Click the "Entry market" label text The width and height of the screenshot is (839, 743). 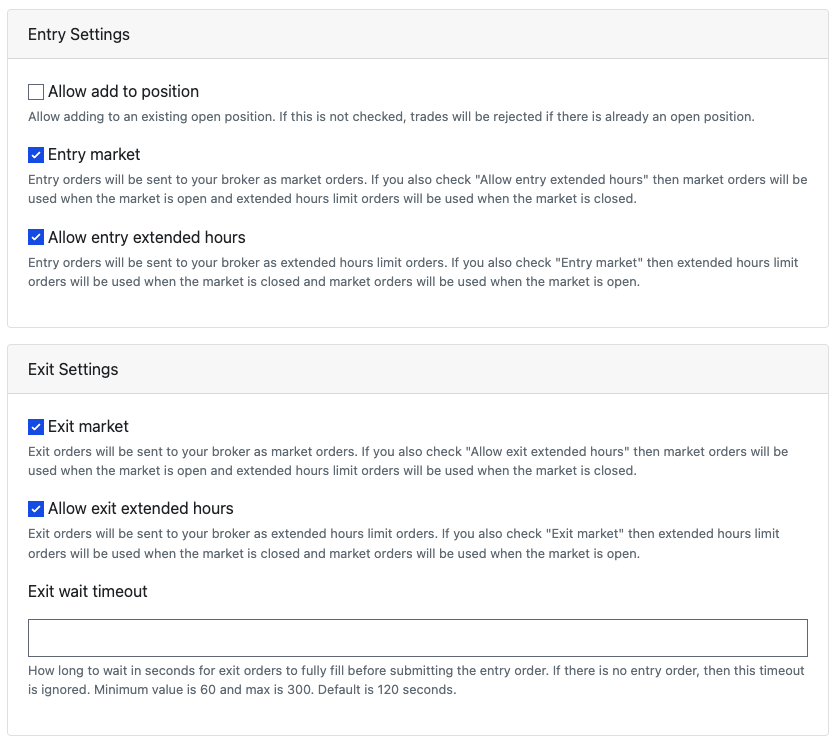[x=94, y=155]
